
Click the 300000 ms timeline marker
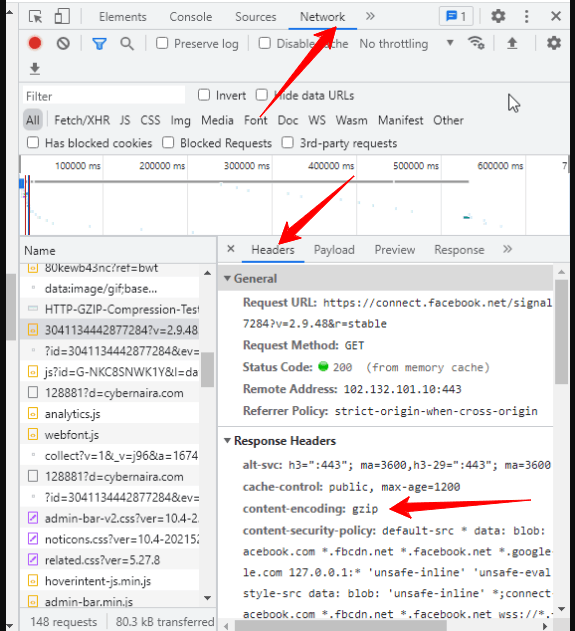click(247, 165)
